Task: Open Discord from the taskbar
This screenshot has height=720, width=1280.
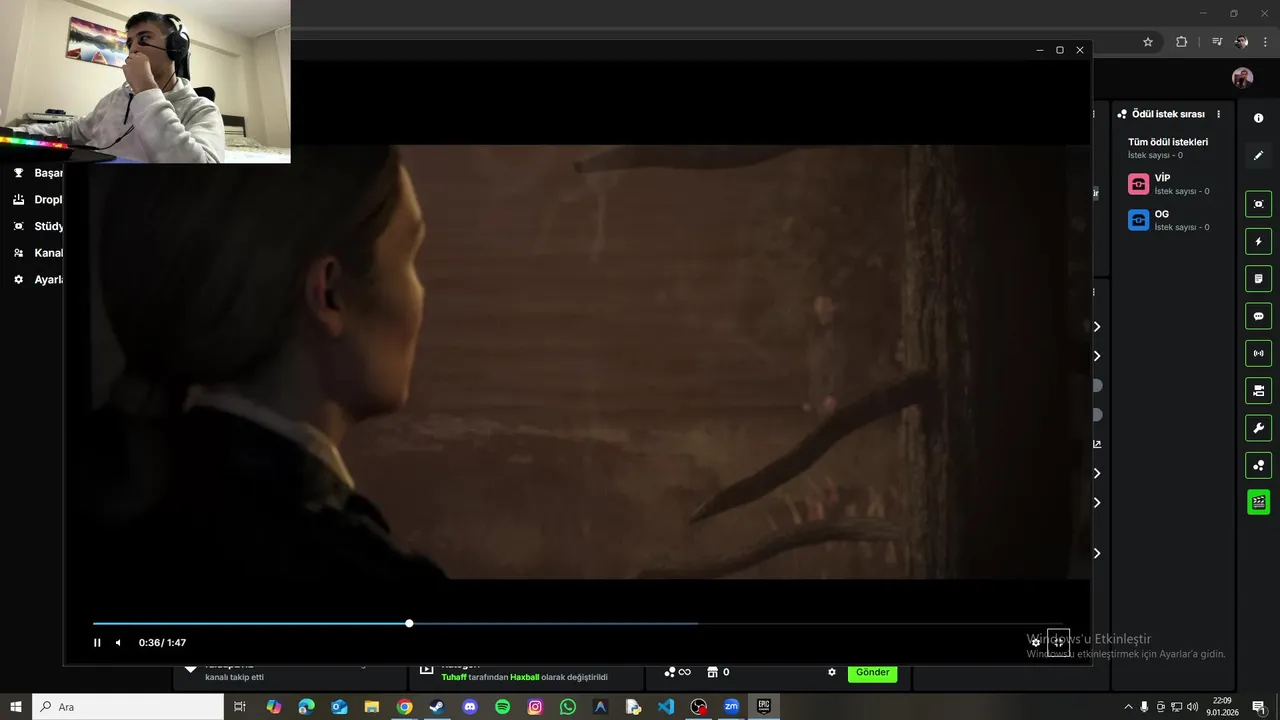Action: pyautogui.click(x=470, y=707)
